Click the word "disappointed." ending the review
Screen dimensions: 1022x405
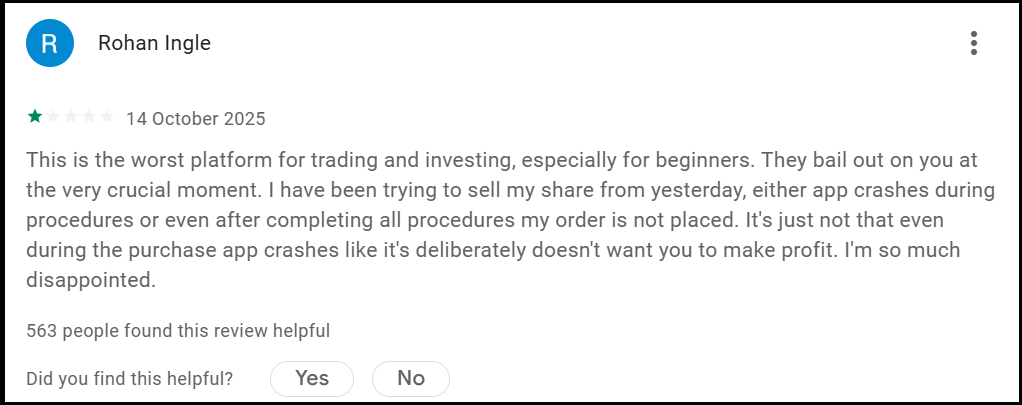(91, 281)
